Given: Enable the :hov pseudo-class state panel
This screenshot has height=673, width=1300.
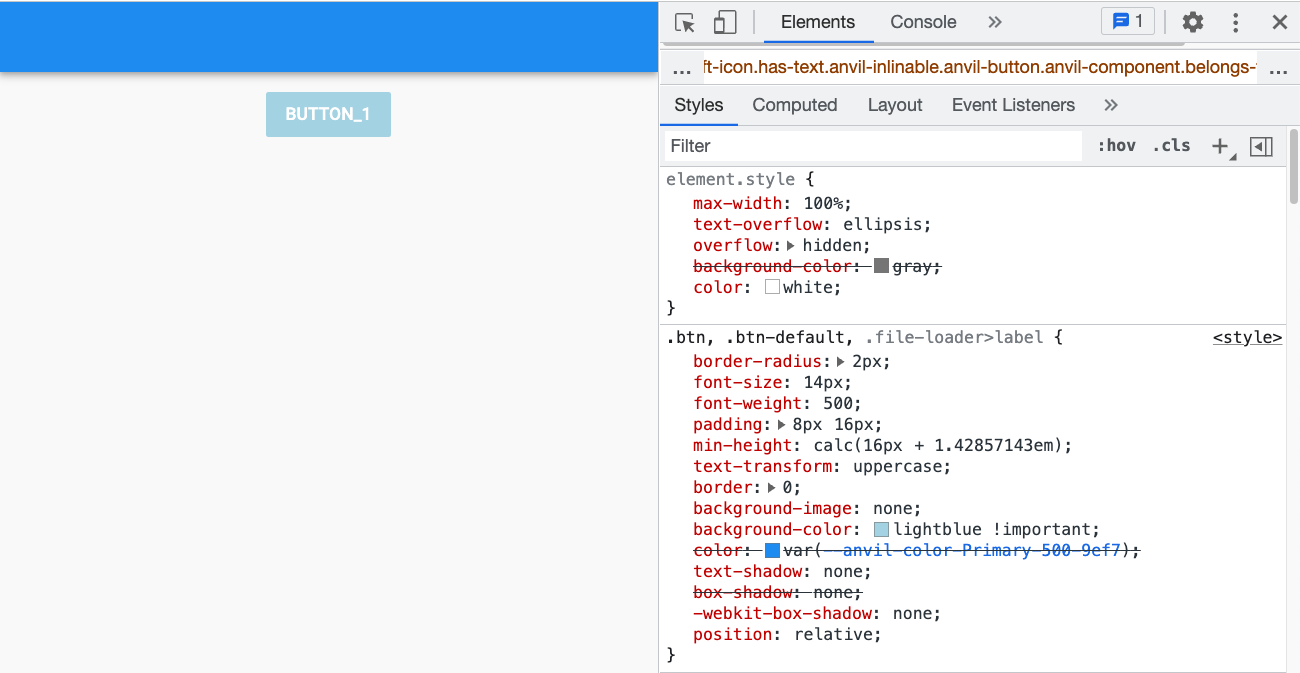Looking at the screenshot, I should pyautogui.click(x=1117, y=145).
